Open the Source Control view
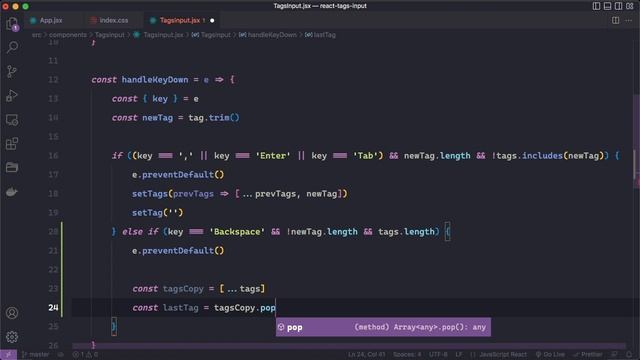 tap(12, 71)
